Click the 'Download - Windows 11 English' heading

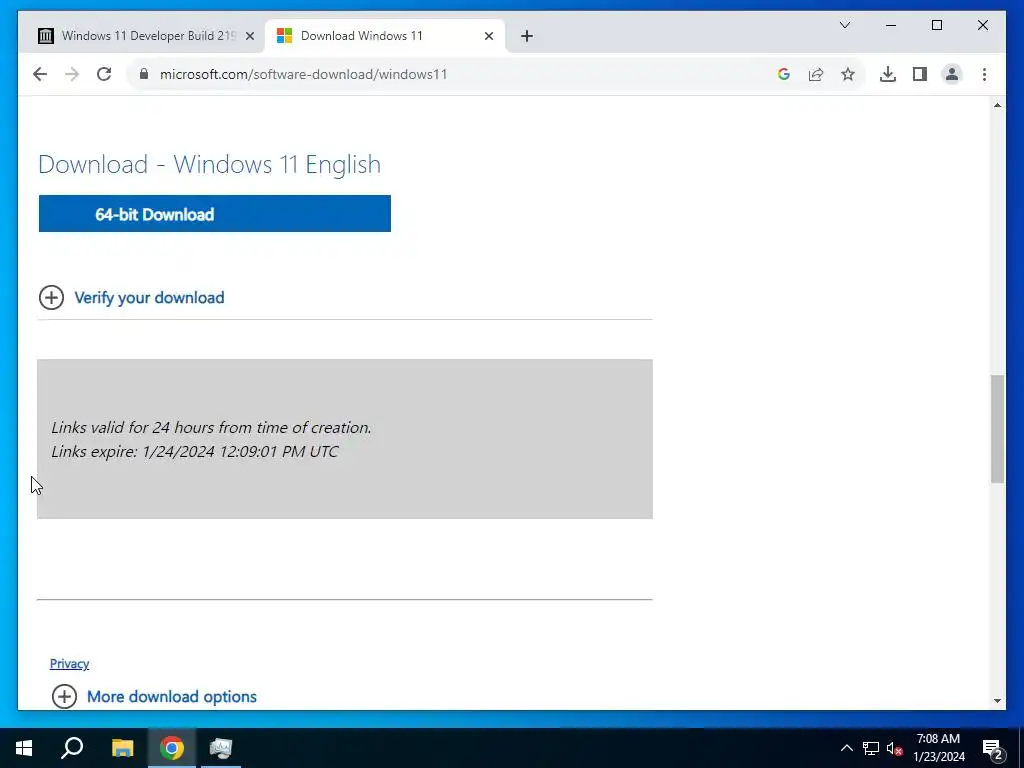pos(210,164)
